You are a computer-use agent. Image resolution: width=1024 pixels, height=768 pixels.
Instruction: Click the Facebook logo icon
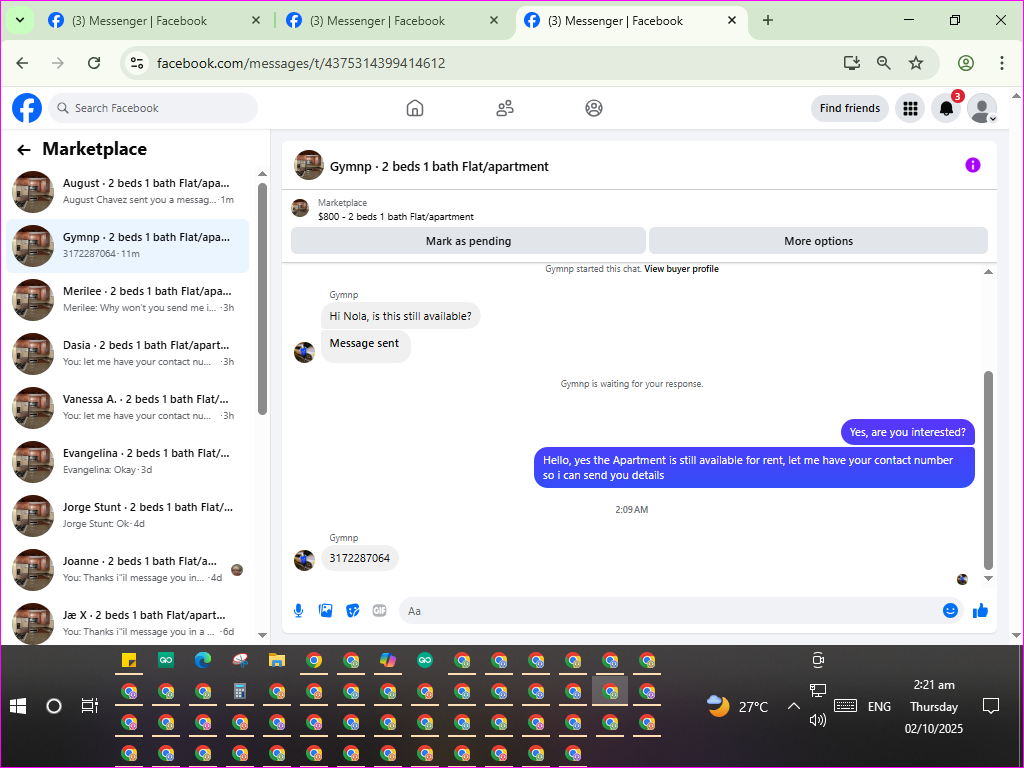(x=27, y=108)
